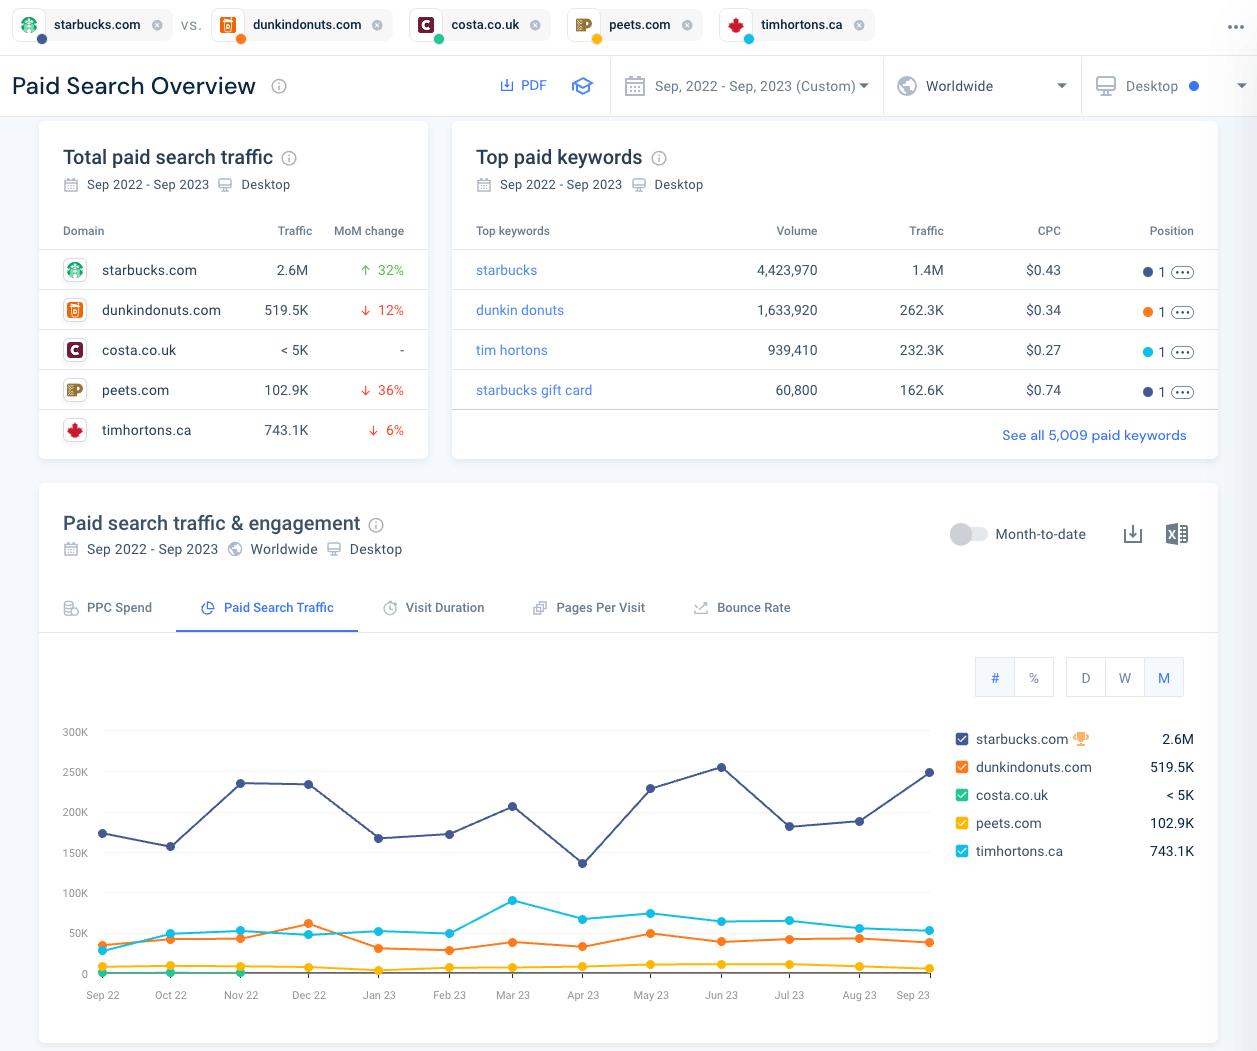Select the Paid Search Traffic tab
The width and height of the screenshot is (1257, 1051).
coord(267,608)
